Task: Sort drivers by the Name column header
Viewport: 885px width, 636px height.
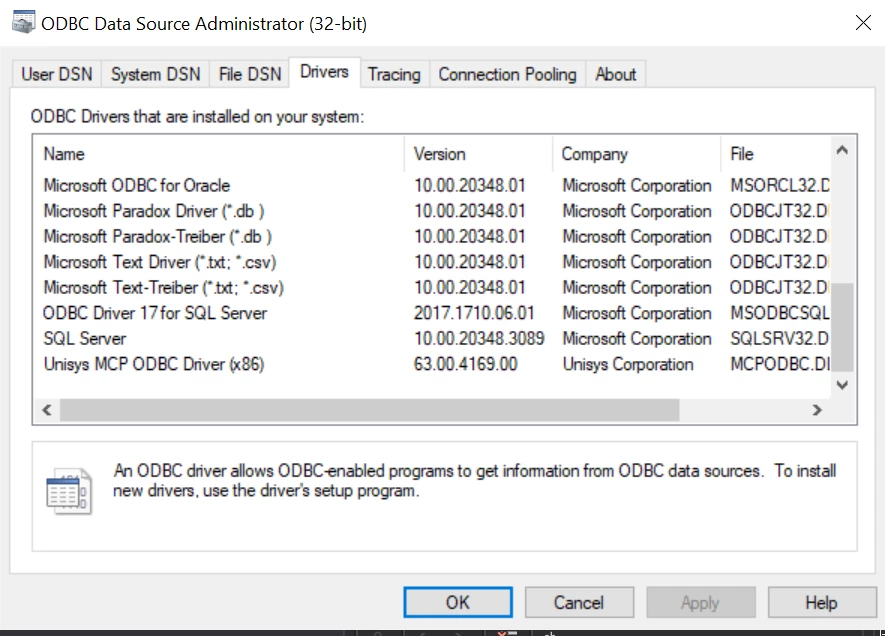Action: point(218,153)
